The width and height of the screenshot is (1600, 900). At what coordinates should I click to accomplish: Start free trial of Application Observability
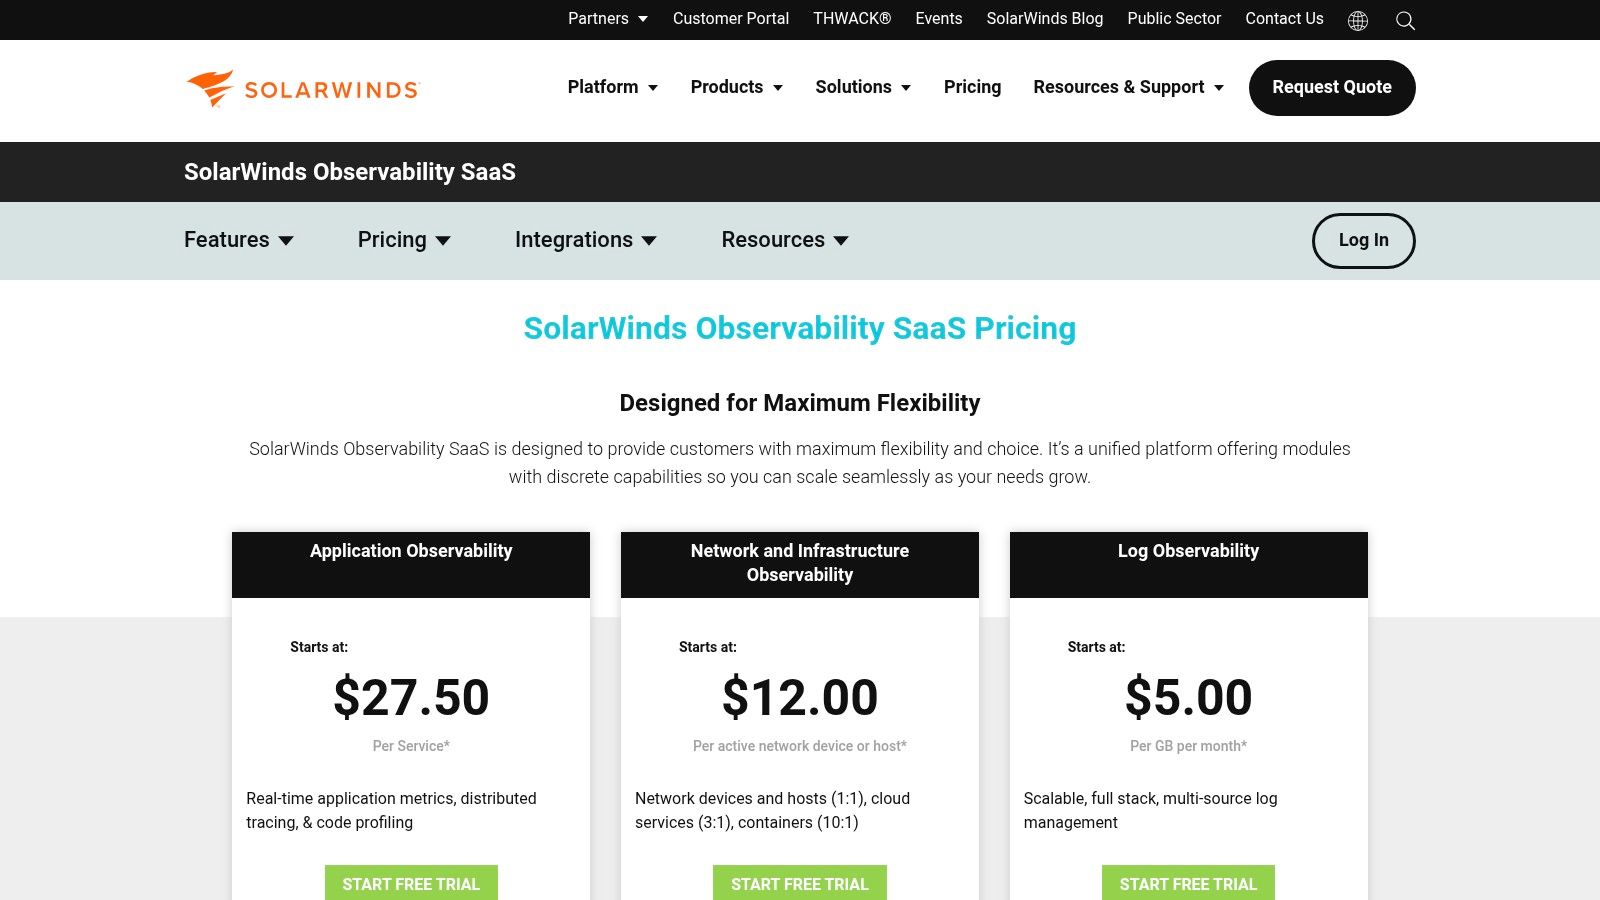411,884
